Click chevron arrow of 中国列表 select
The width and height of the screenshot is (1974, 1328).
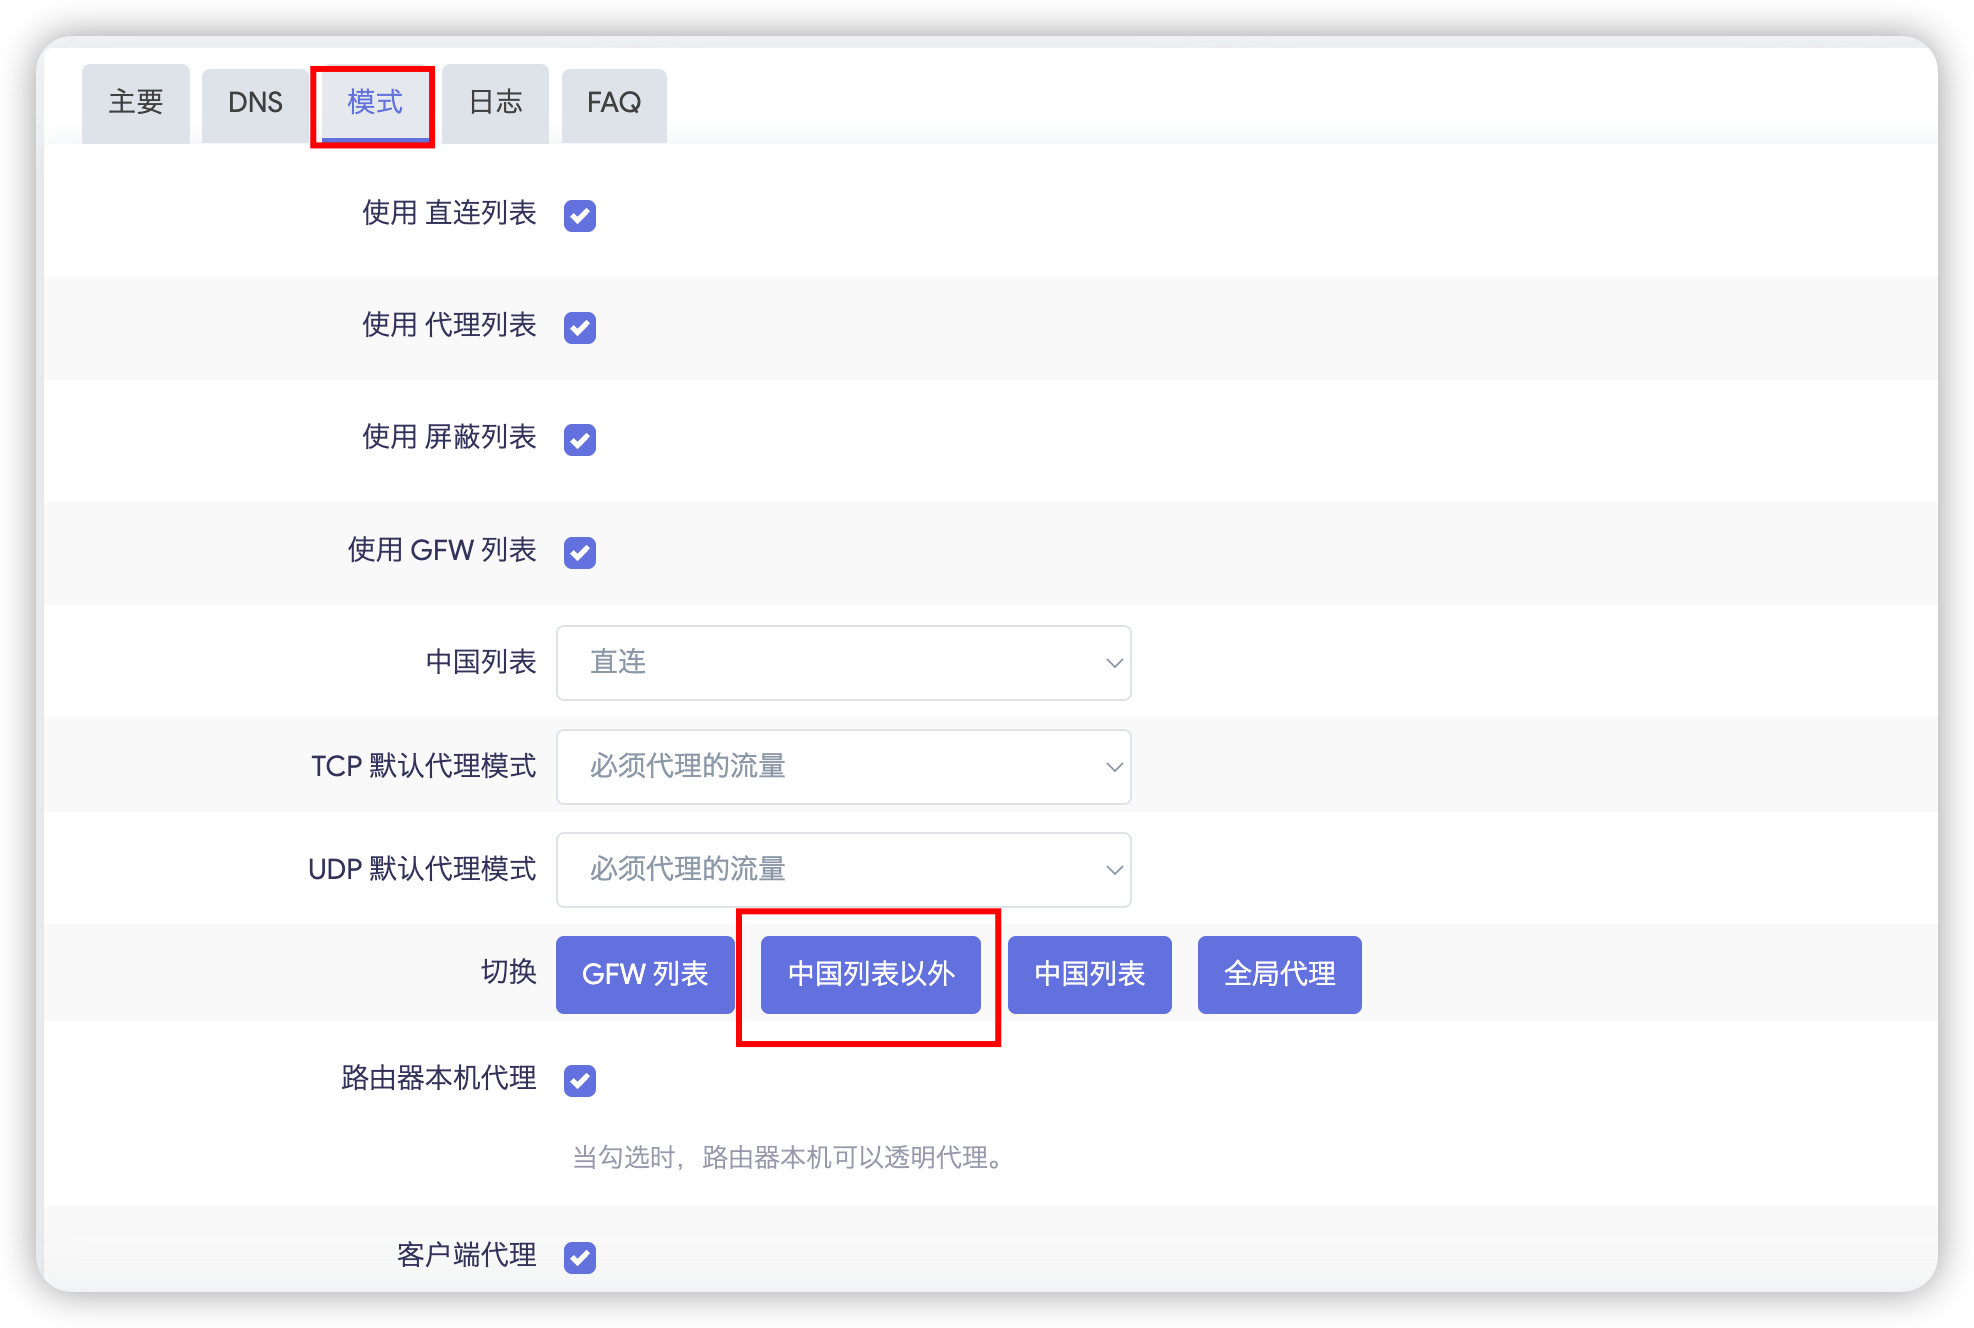click(x=1114, y=663)
